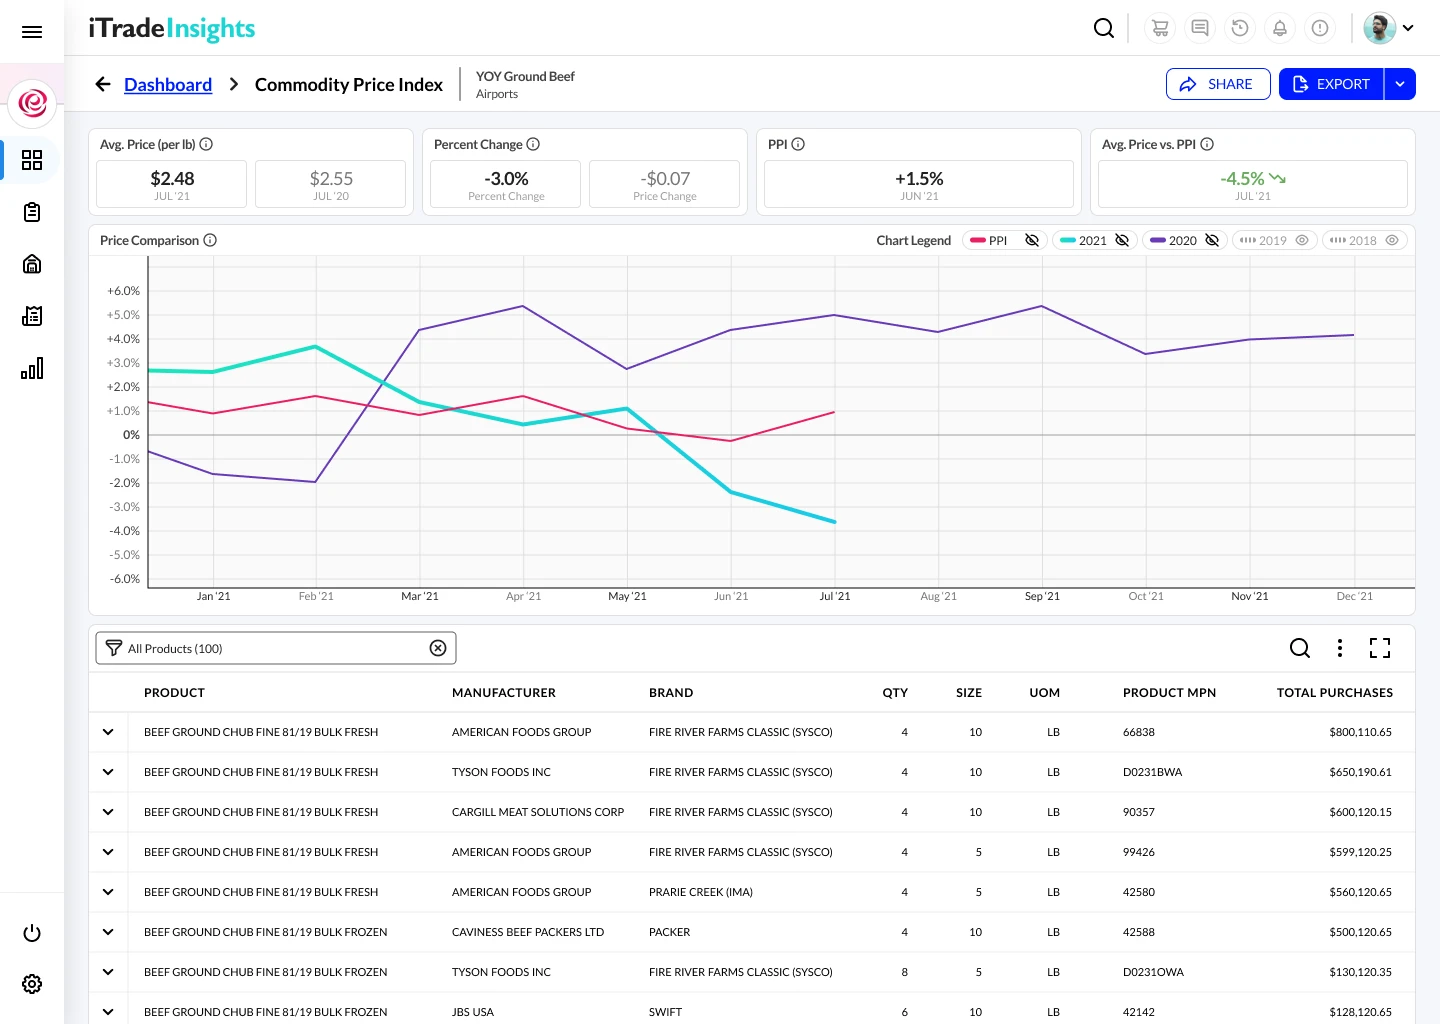The width and height of the screenshot is (1440, 1024).
Task: Click the $2.48 JUL '21 price box
Action: click(172, 184)
